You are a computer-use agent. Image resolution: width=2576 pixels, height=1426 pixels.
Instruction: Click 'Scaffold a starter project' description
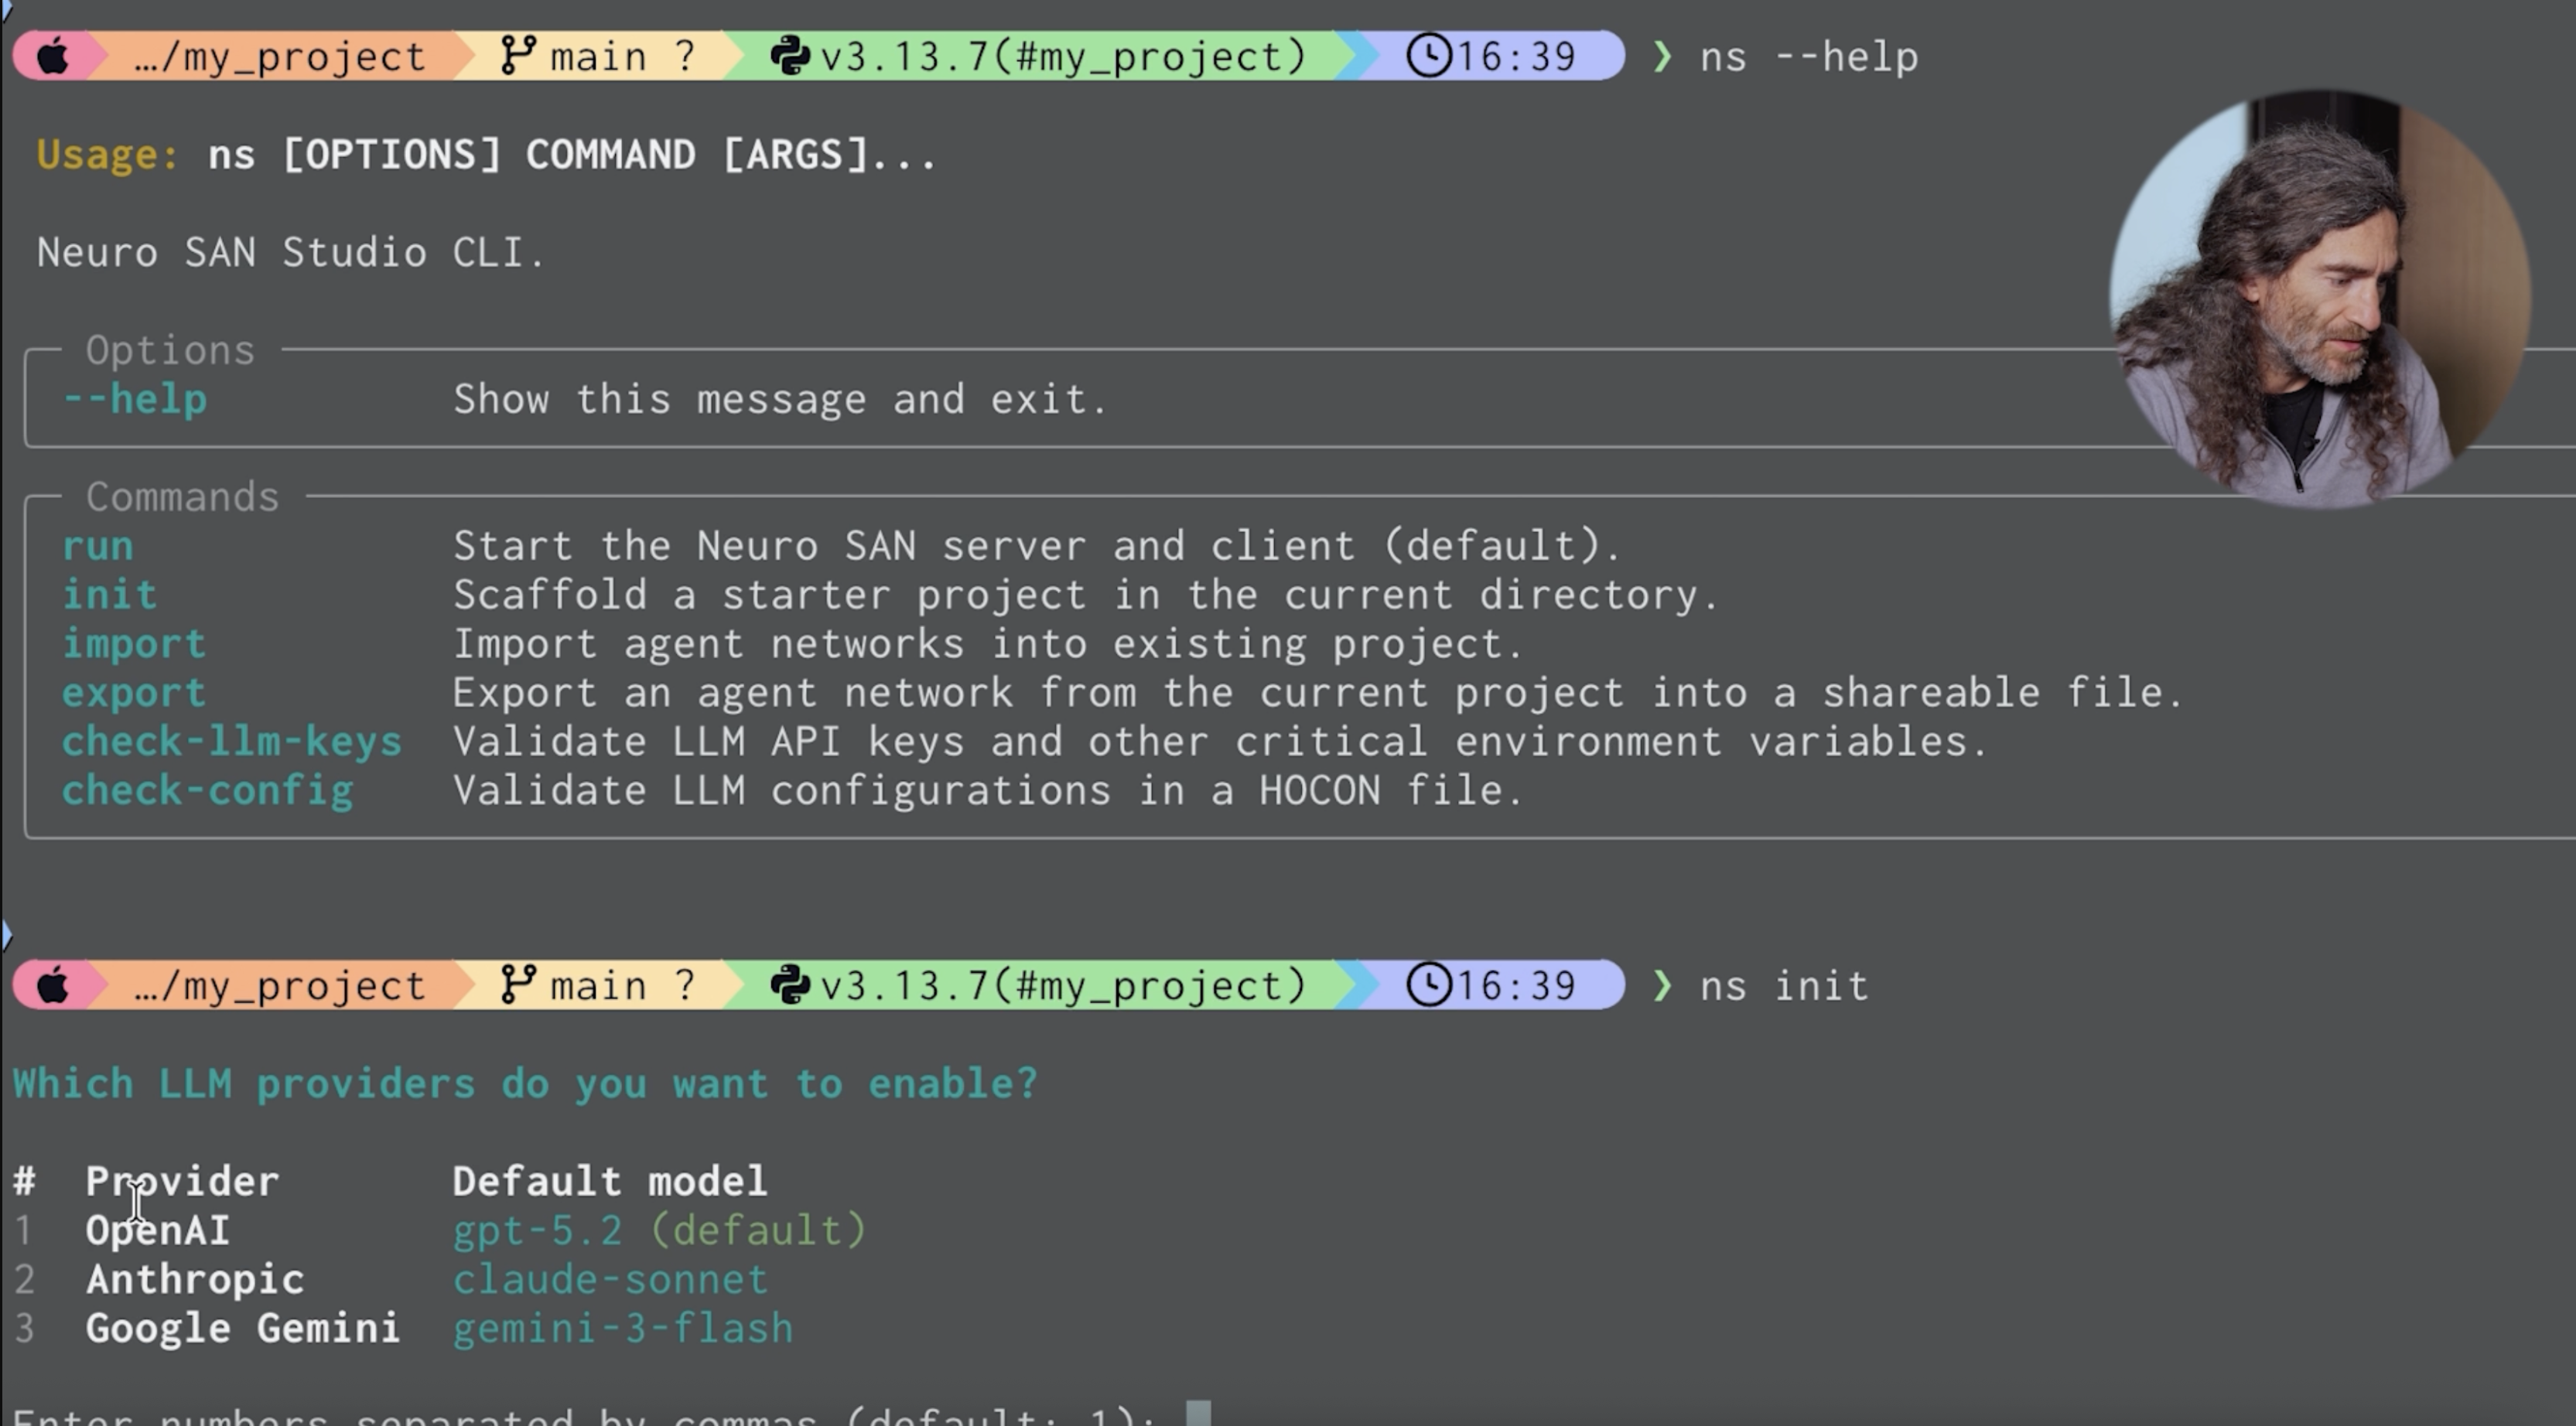tap(1086, 595)
